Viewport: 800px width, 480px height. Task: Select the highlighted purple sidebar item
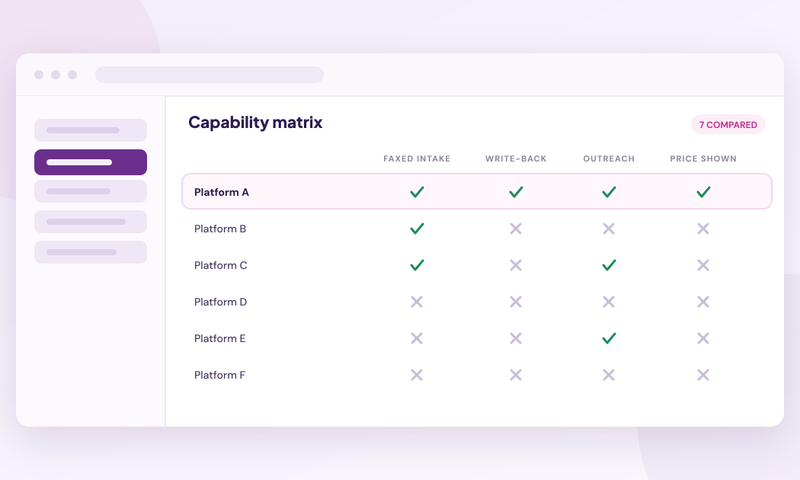tap(90, 162)
